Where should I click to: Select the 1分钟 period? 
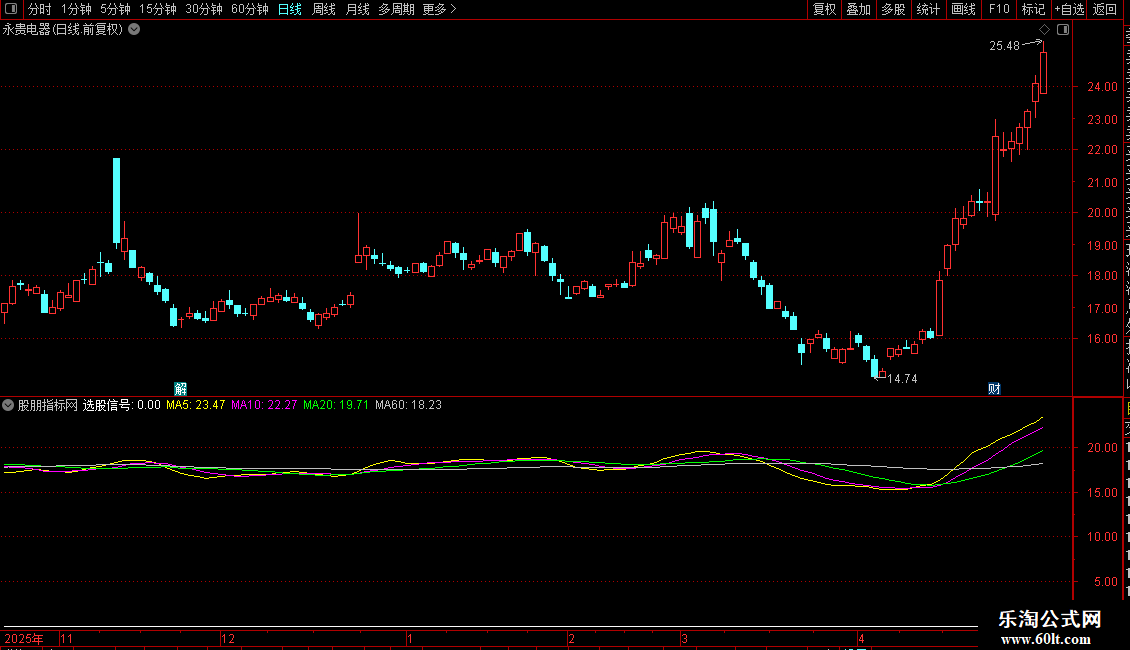coord(76,9)
